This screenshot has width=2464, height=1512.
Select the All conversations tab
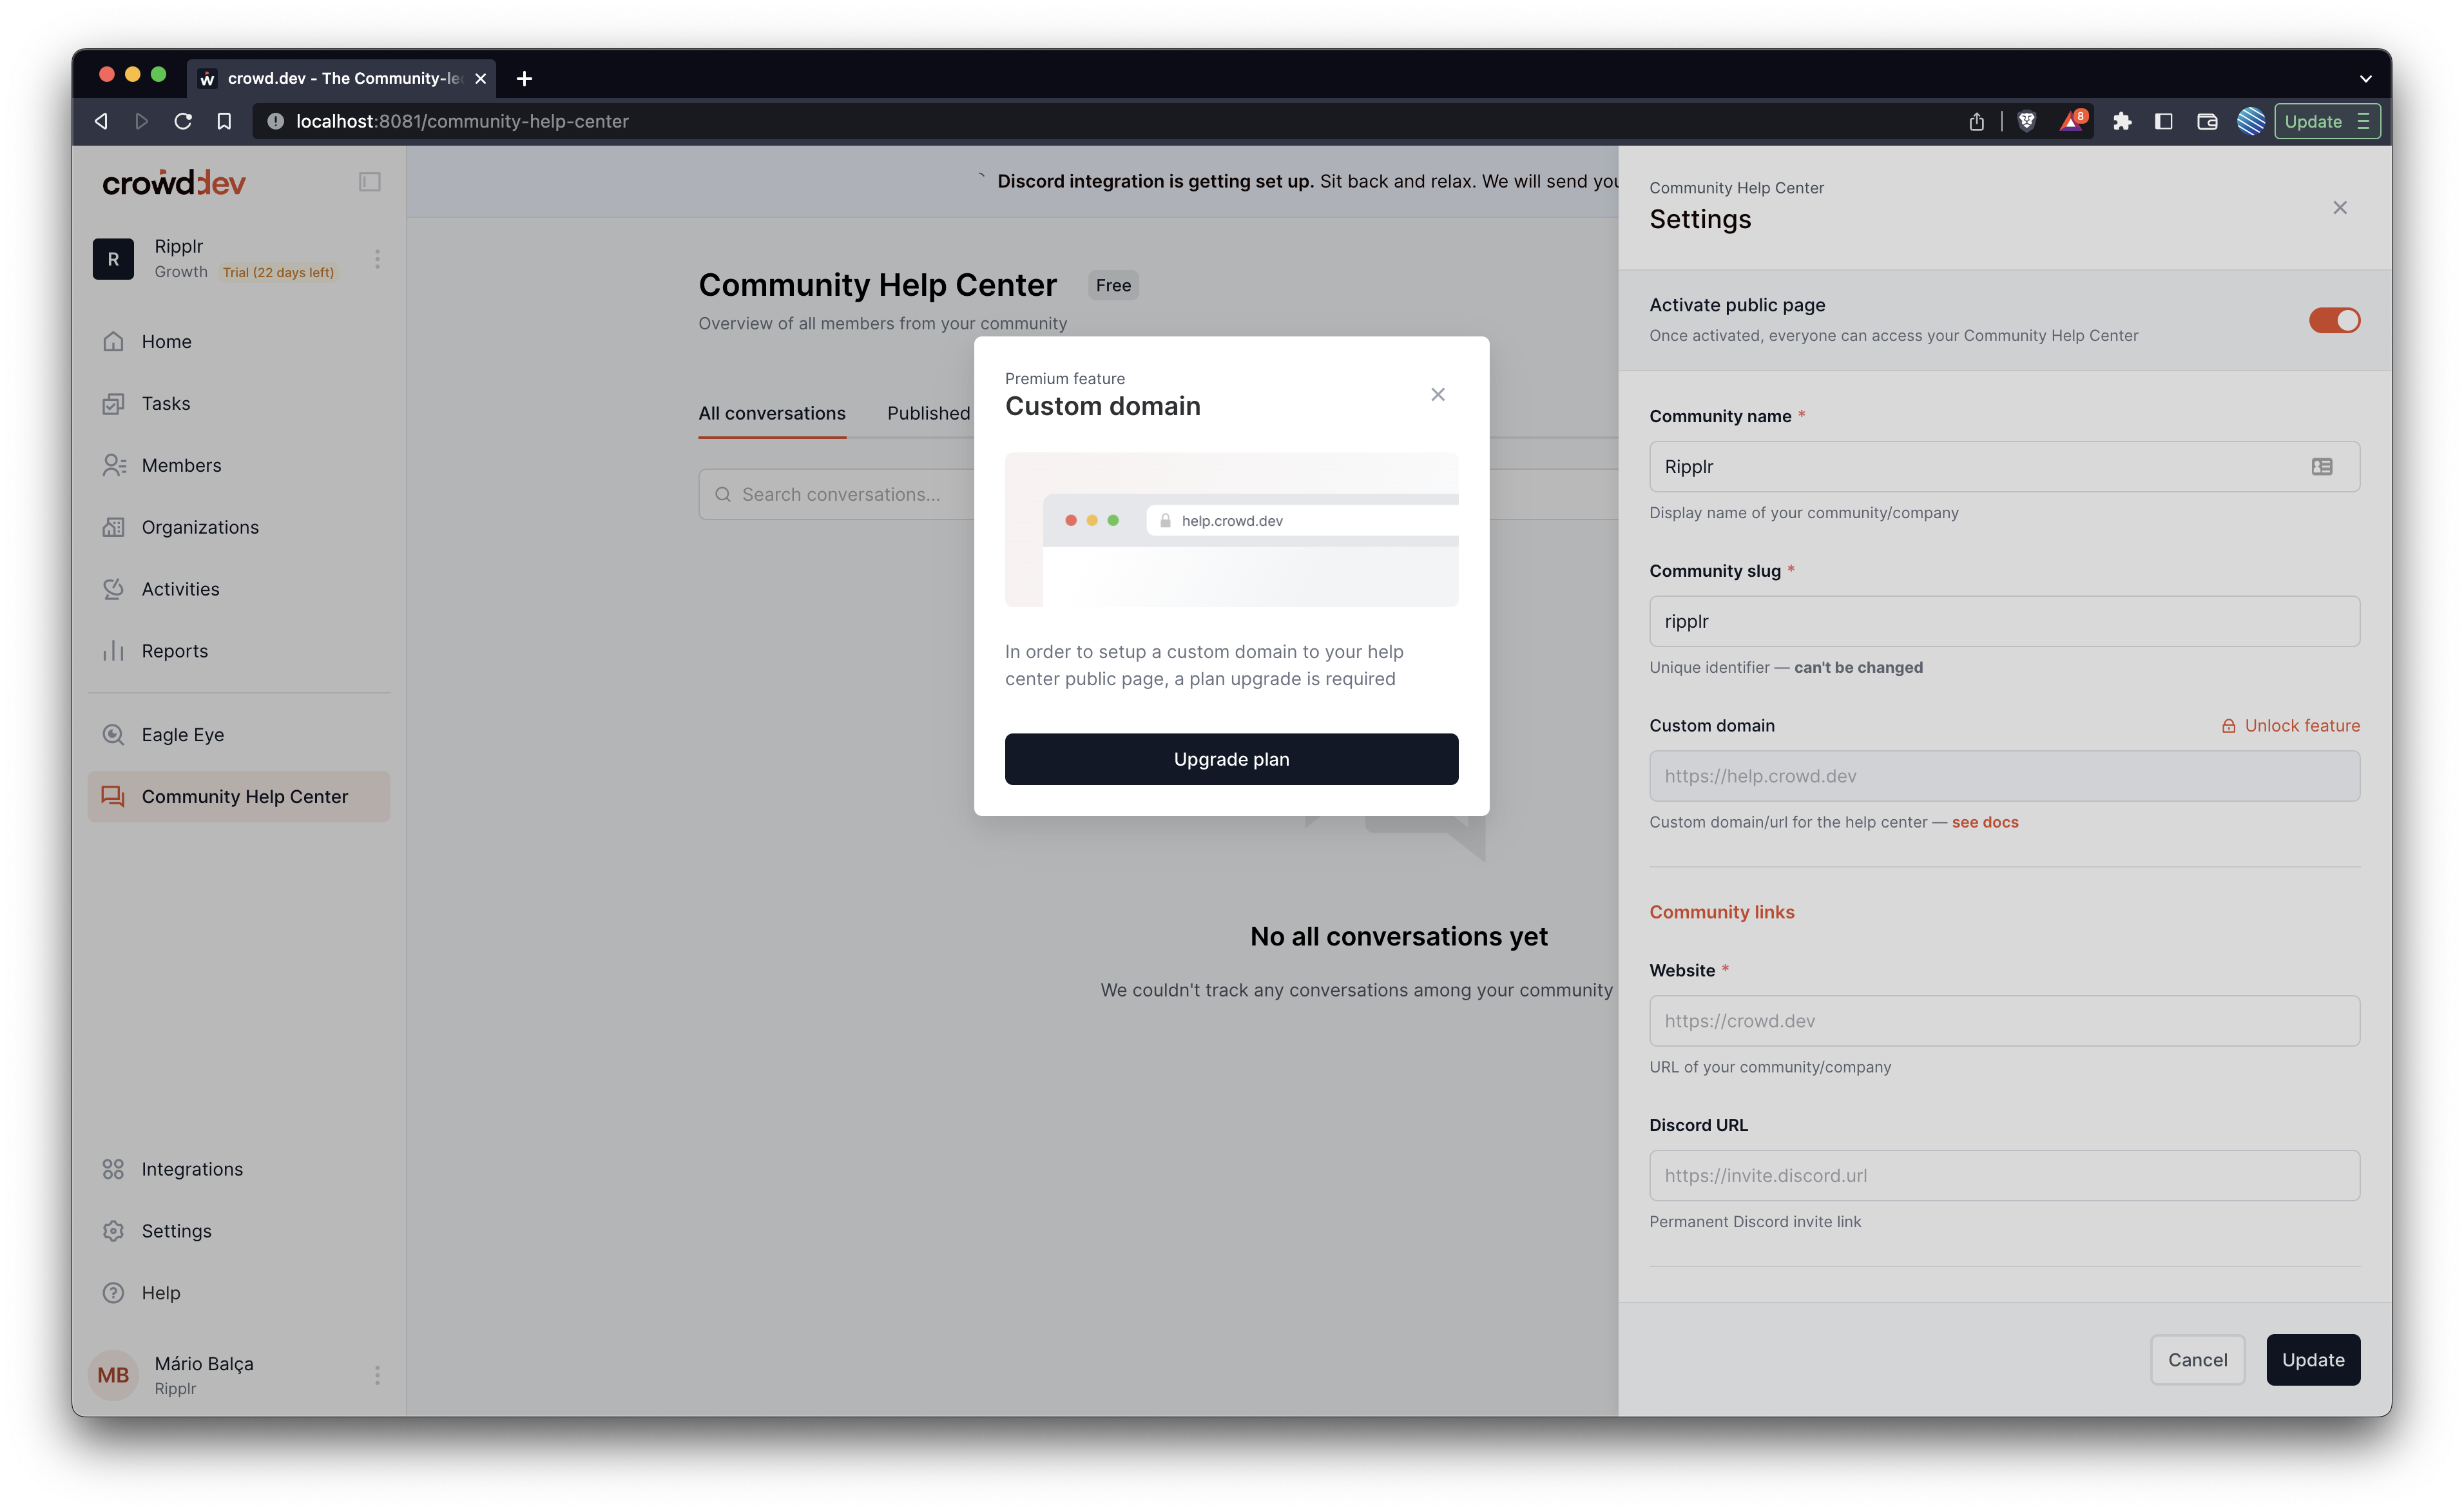pyautogui.click(x=771, y=413)
